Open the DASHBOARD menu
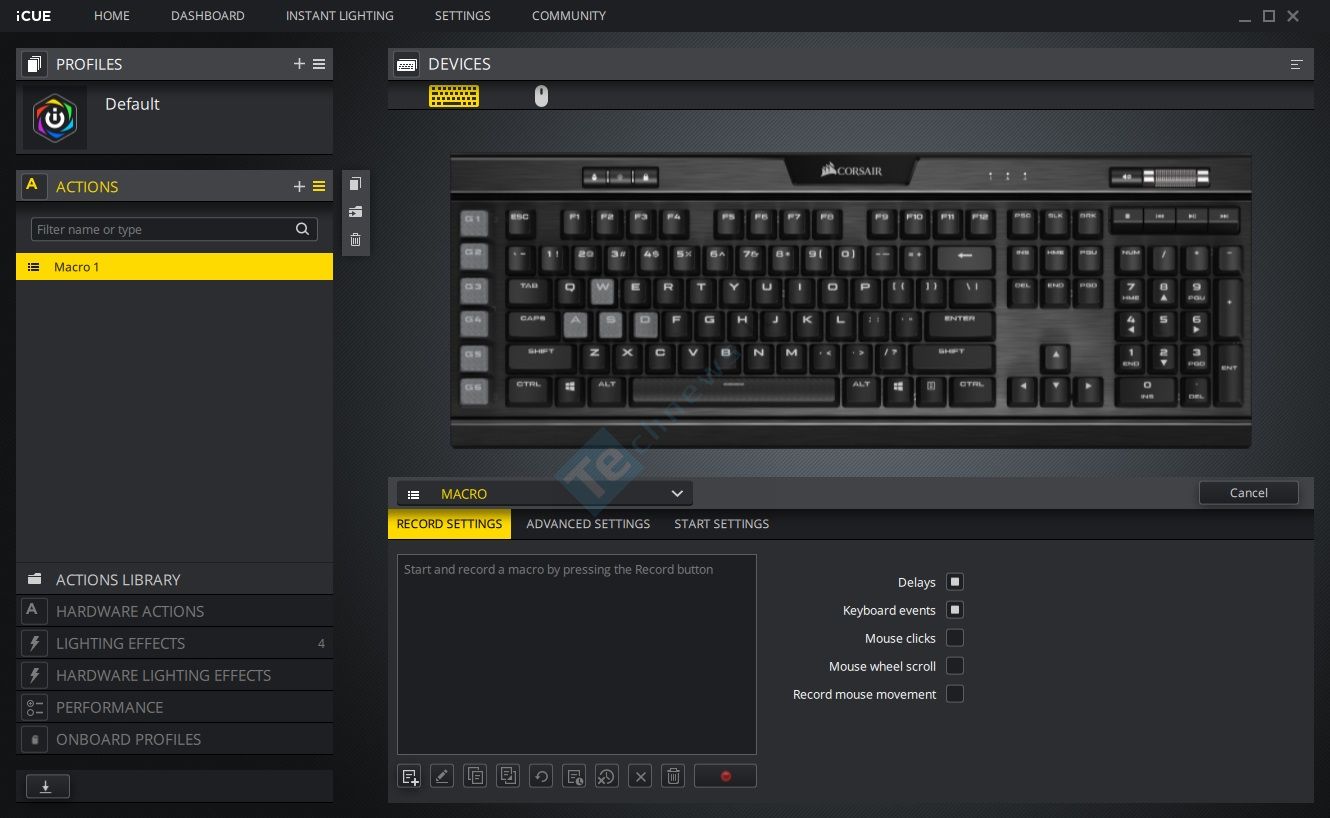 (208, 16)
